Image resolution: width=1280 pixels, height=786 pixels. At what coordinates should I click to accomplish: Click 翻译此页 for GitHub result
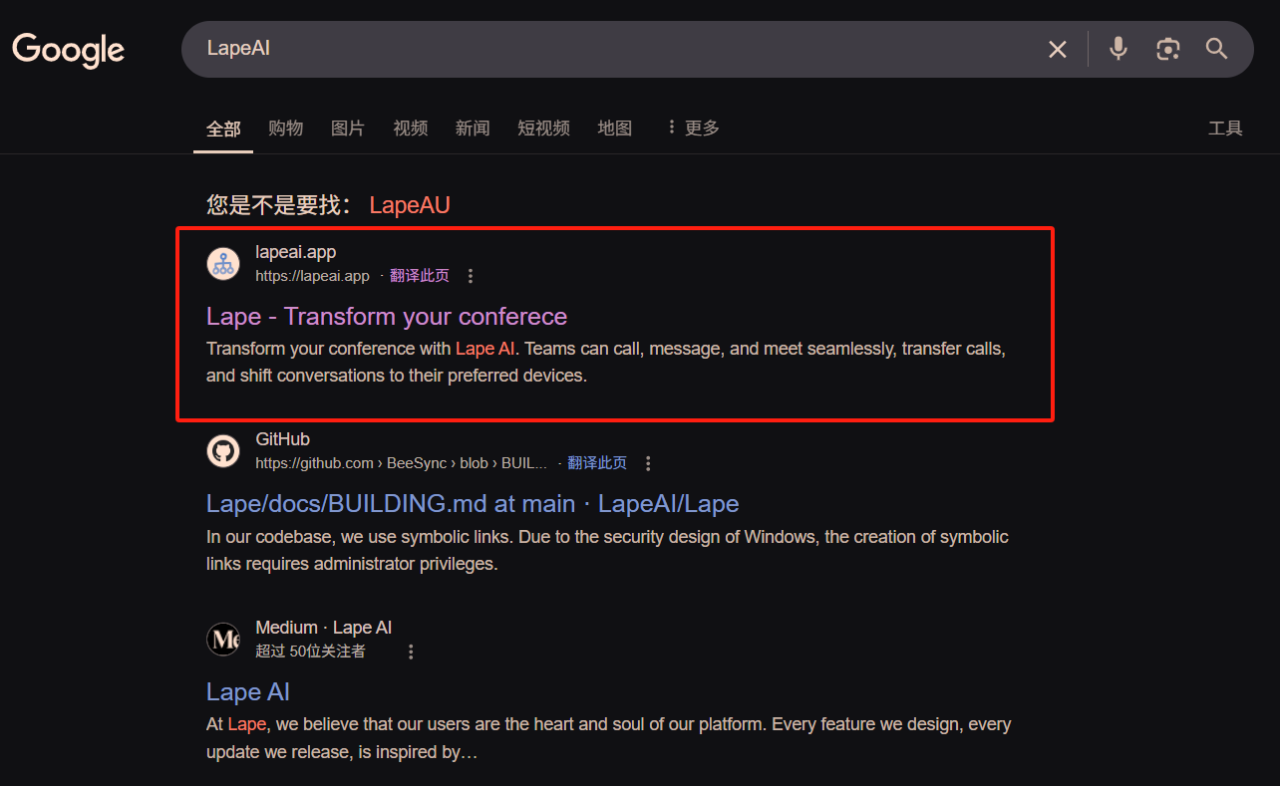[x=597, y=463]
